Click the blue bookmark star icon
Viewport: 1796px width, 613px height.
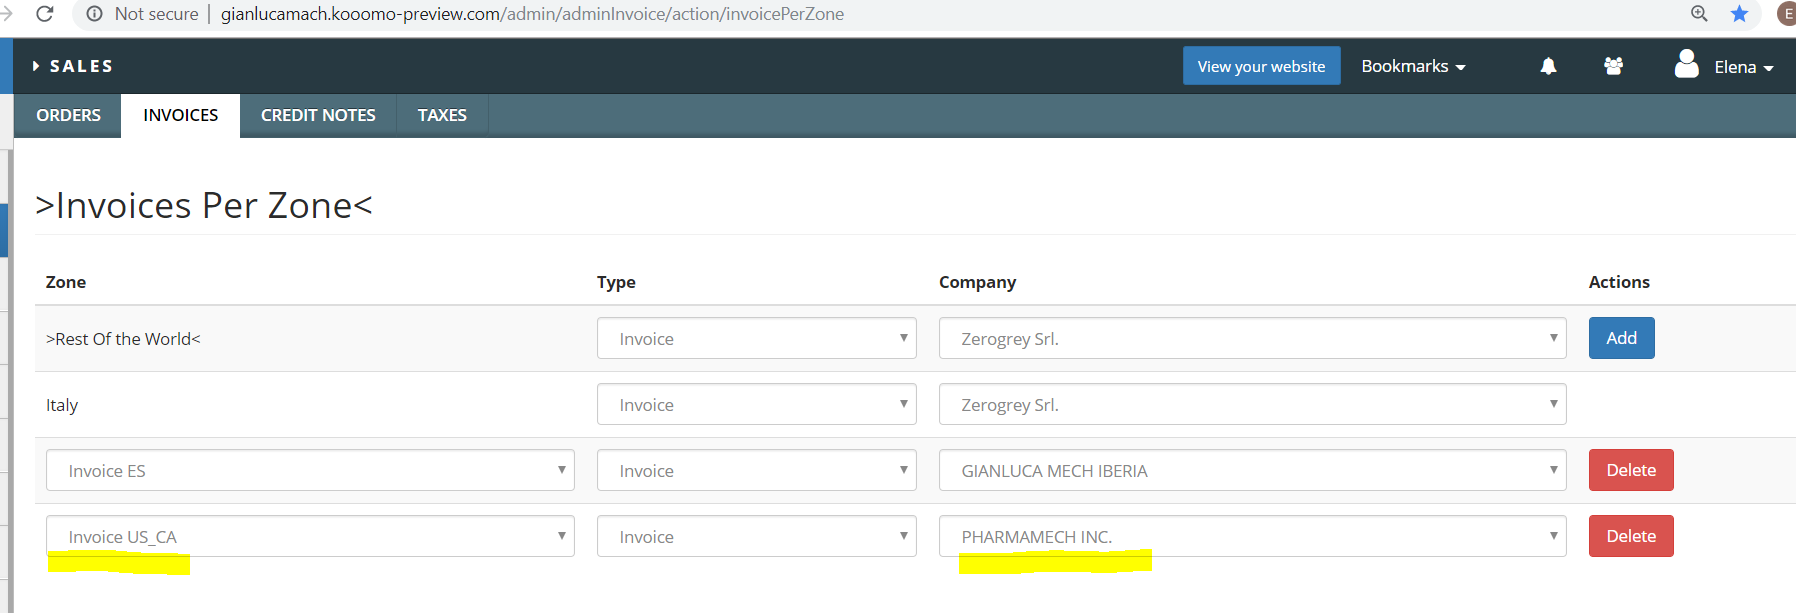pos(1740,13)
